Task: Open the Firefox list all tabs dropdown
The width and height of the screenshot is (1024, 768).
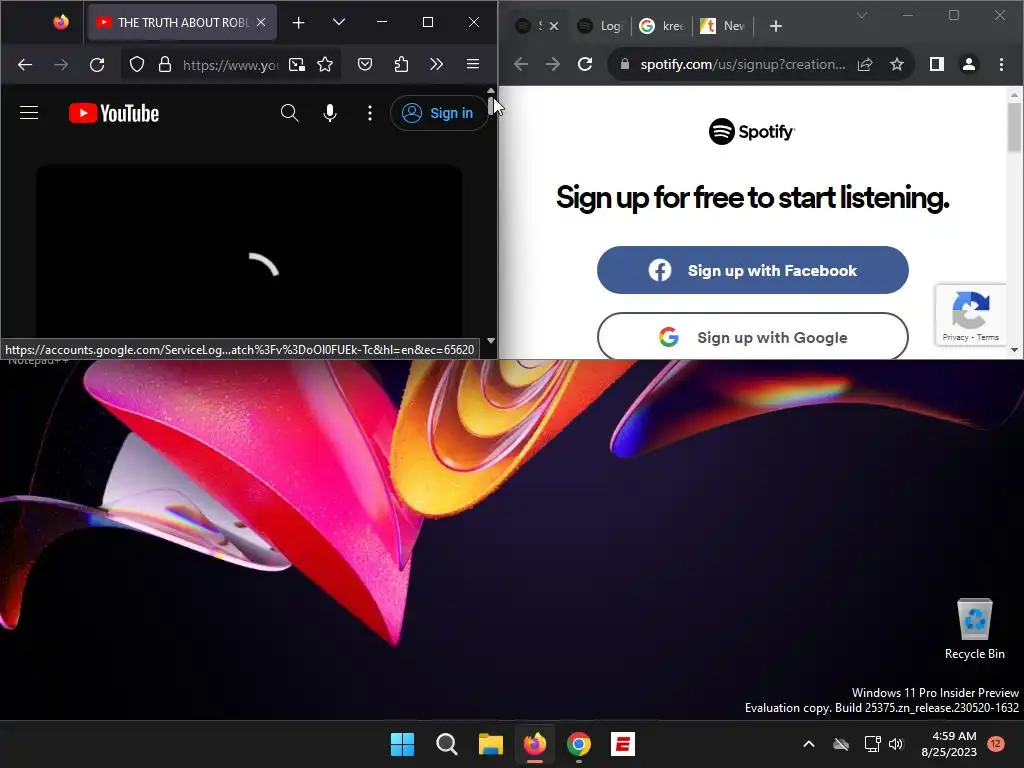Action: [x=338, y=23]
